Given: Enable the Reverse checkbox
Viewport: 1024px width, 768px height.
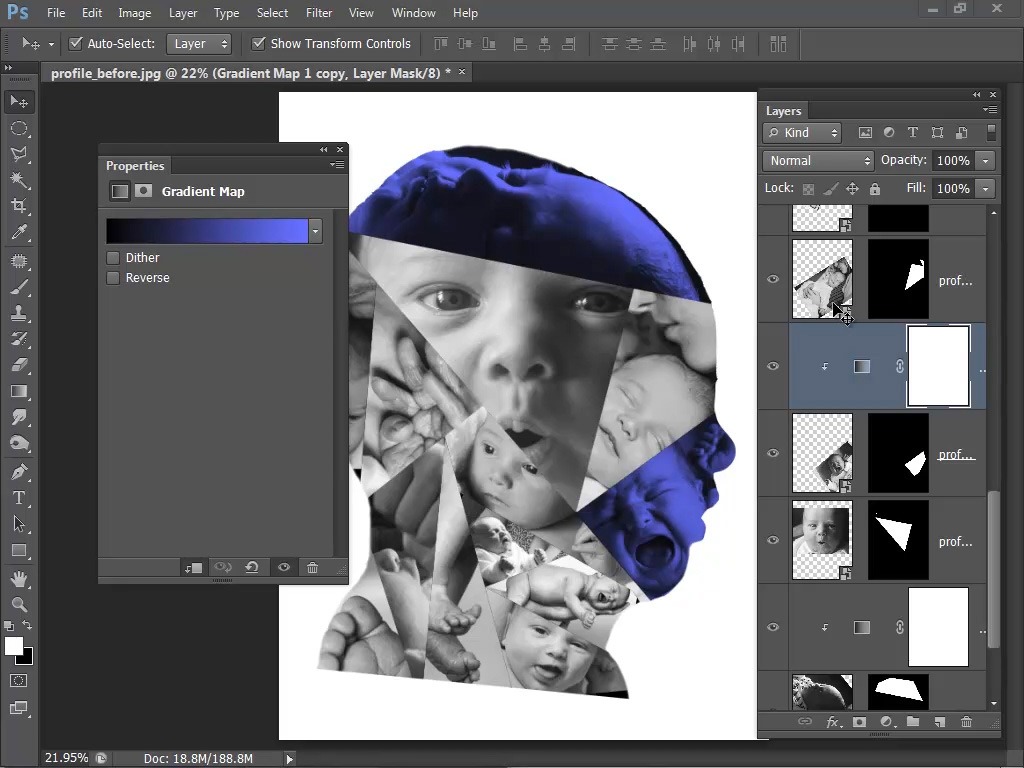Looking at the screenshot, I should pos(114,278).
